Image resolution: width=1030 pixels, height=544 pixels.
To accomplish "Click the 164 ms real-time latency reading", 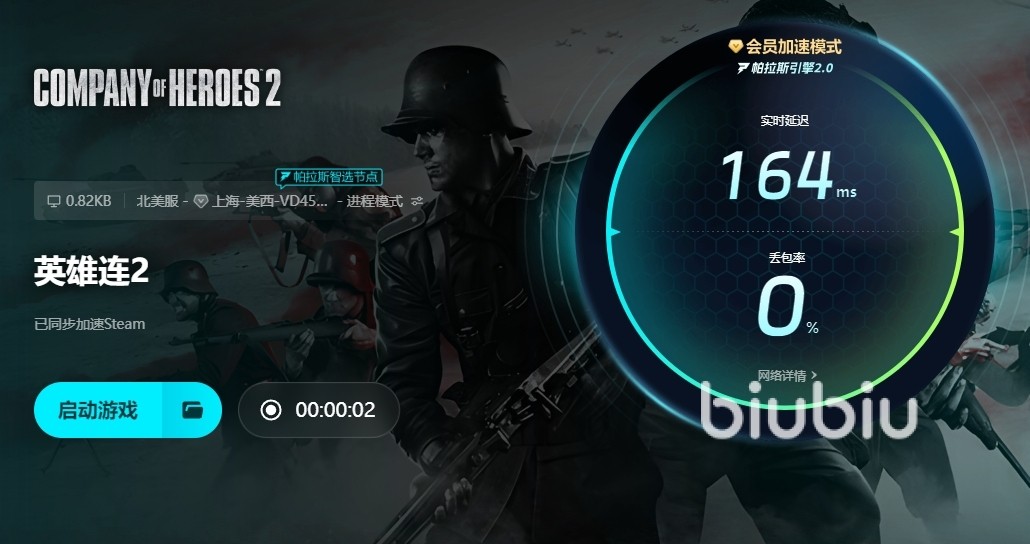I will point(788,175).
